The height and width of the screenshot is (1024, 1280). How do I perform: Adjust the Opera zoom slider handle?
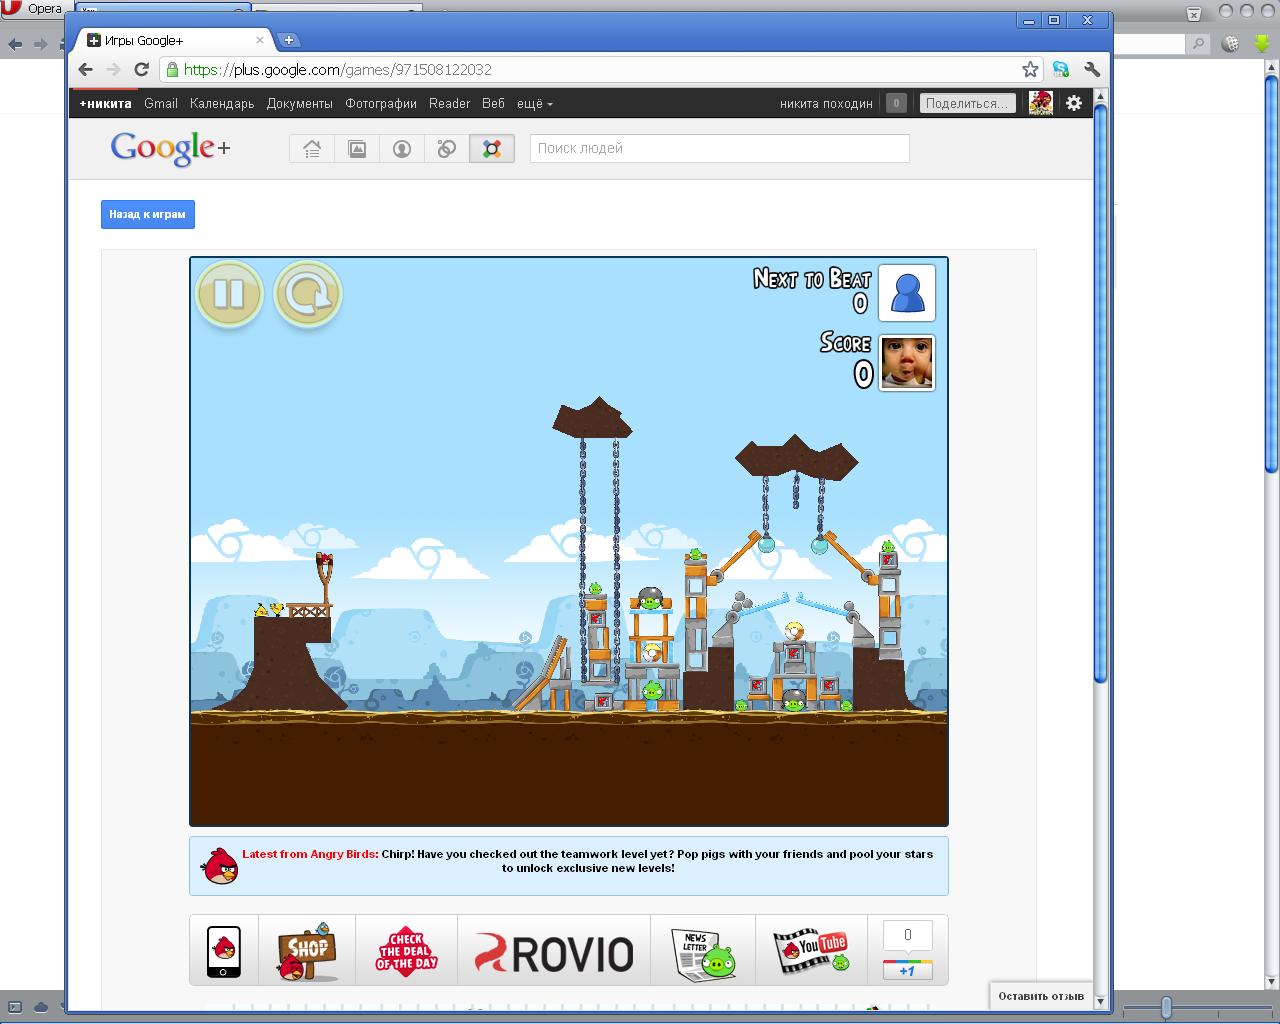point(1165,1007)
